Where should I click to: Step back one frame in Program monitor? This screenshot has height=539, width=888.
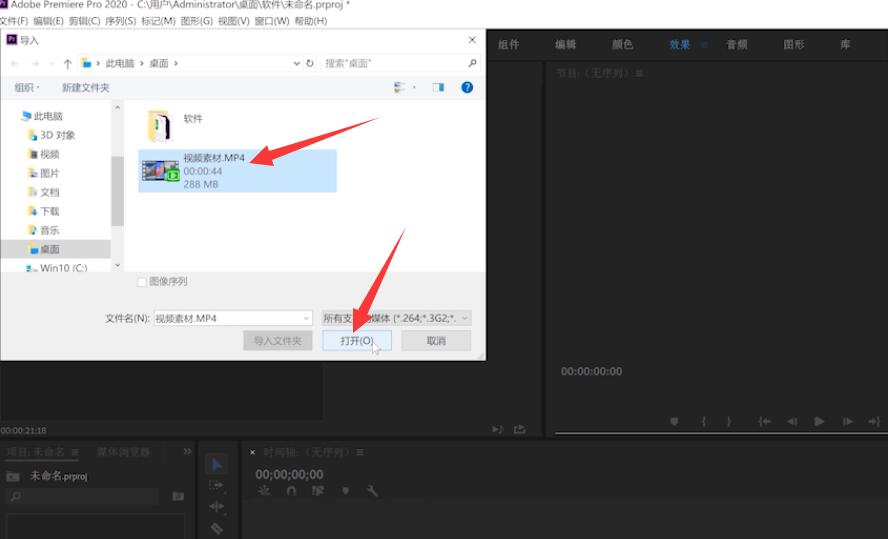pos(792,421)
